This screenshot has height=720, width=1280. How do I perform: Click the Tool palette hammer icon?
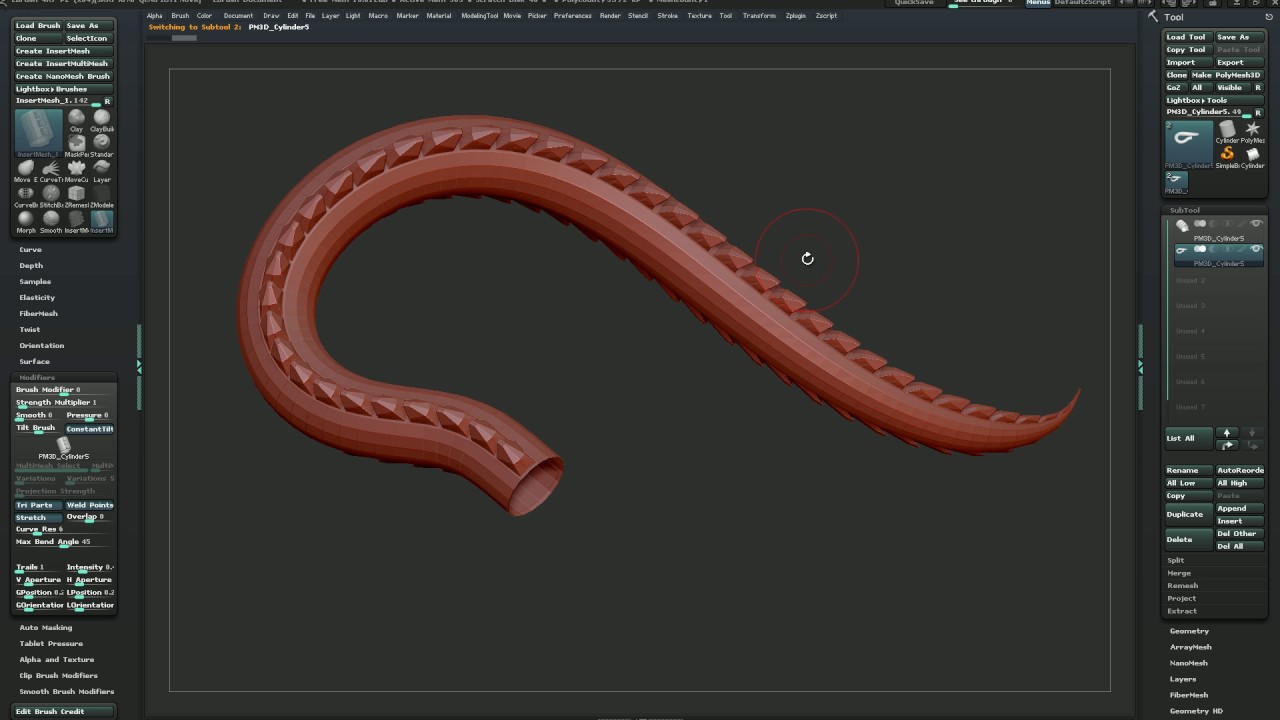click(x=1153, y=17)
